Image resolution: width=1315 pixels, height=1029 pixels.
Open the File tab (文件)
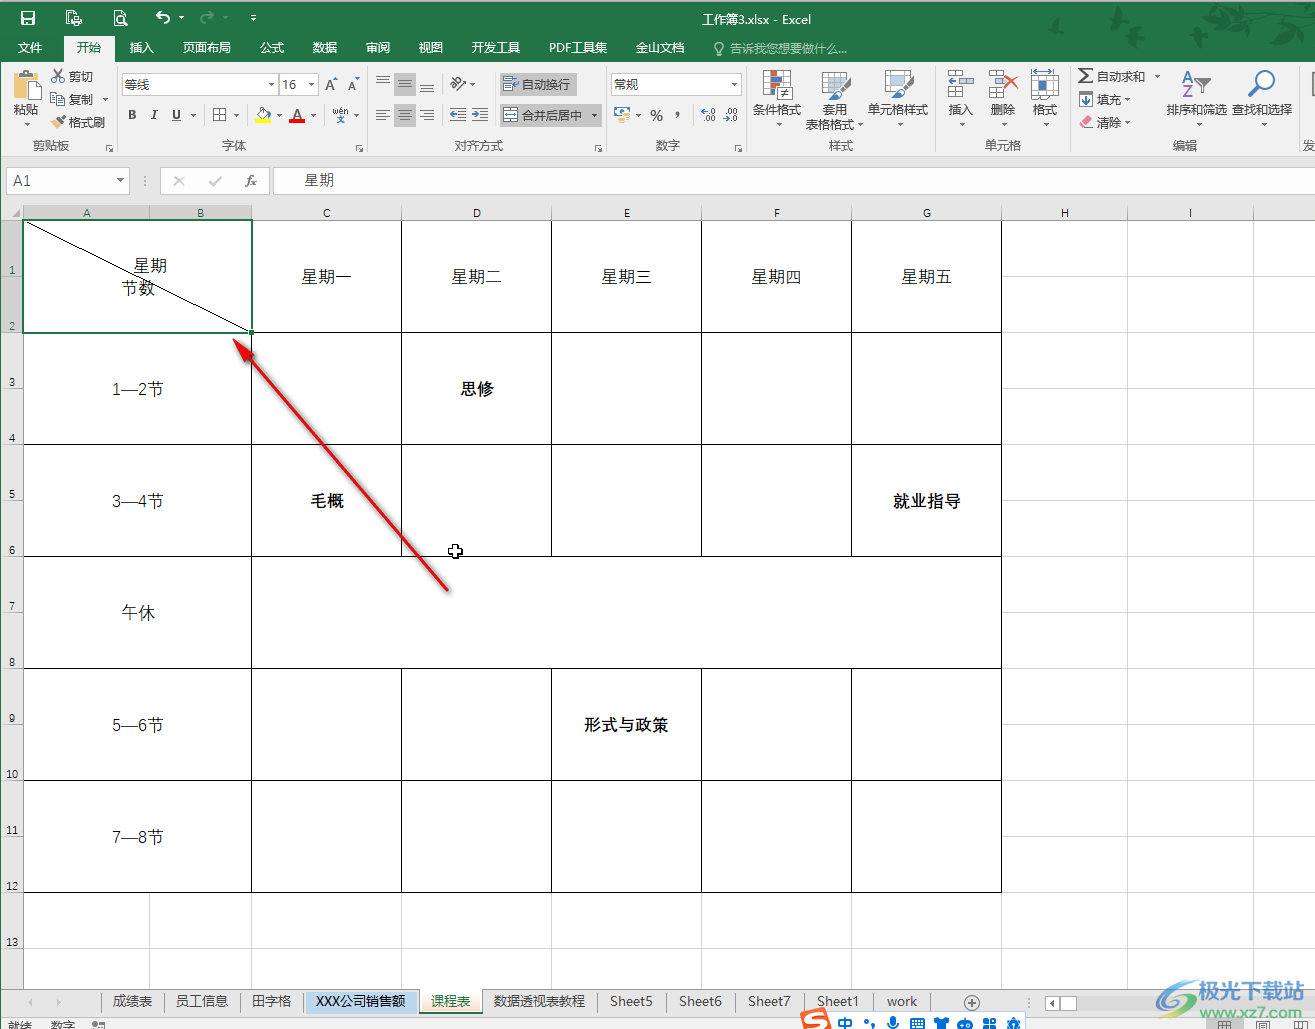click(x=30, y=47)
